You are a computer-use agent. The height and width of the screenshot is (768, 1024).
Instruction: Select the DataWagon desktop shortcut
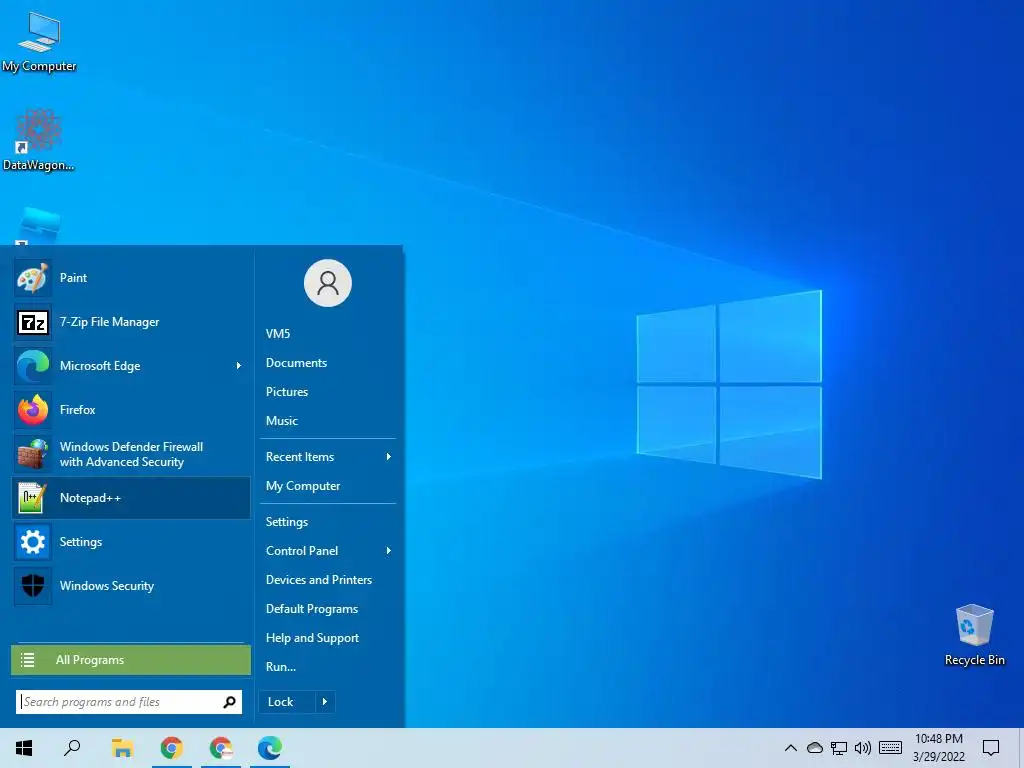[x=39, y=140]
